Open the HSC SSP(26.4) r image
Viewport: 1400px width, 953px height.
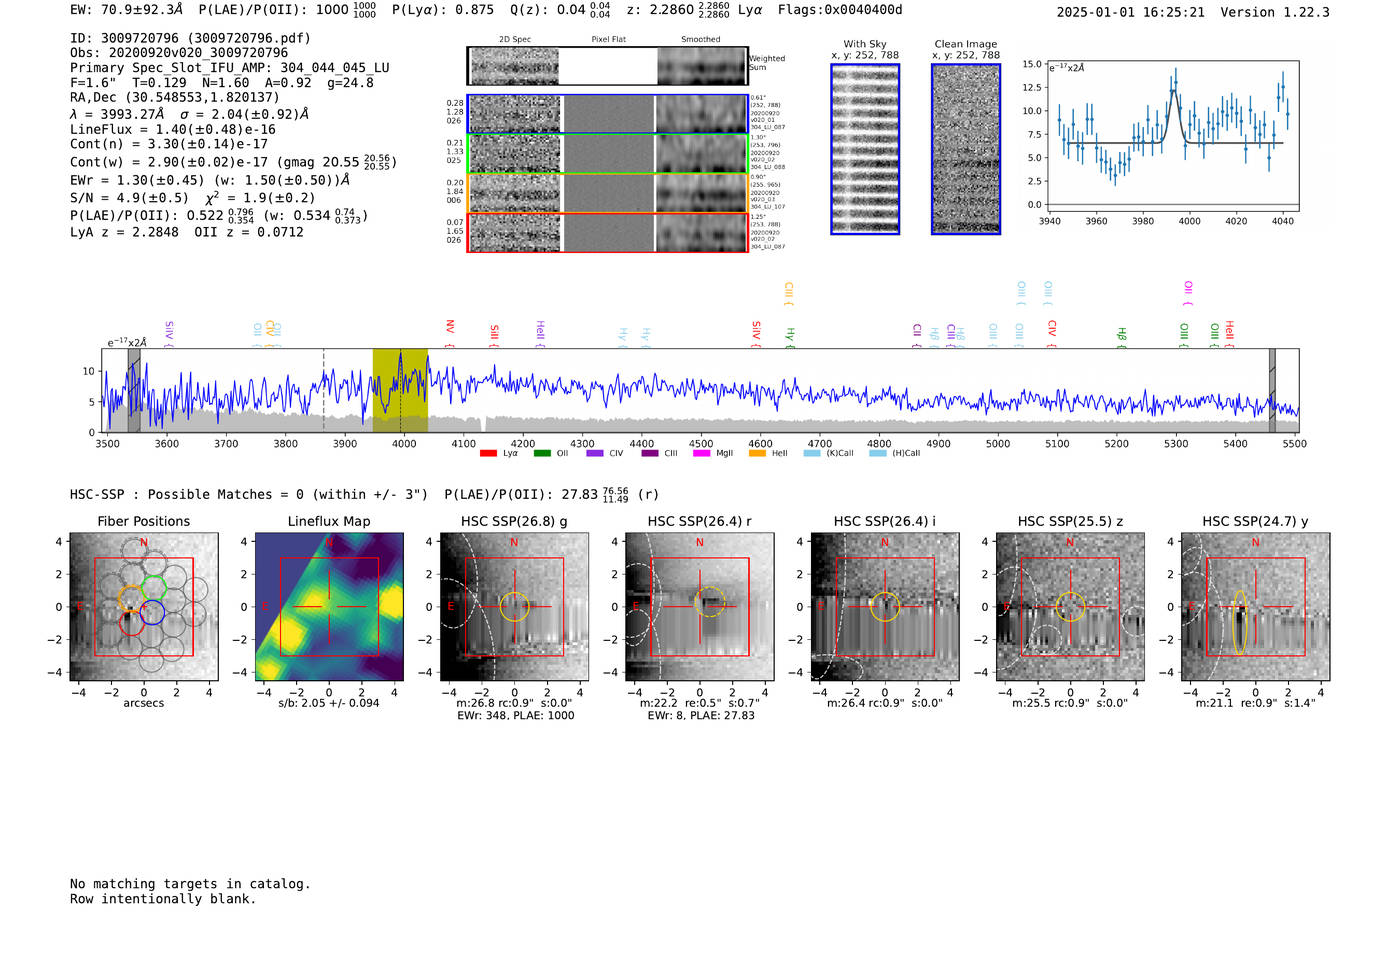coord(699,607)
